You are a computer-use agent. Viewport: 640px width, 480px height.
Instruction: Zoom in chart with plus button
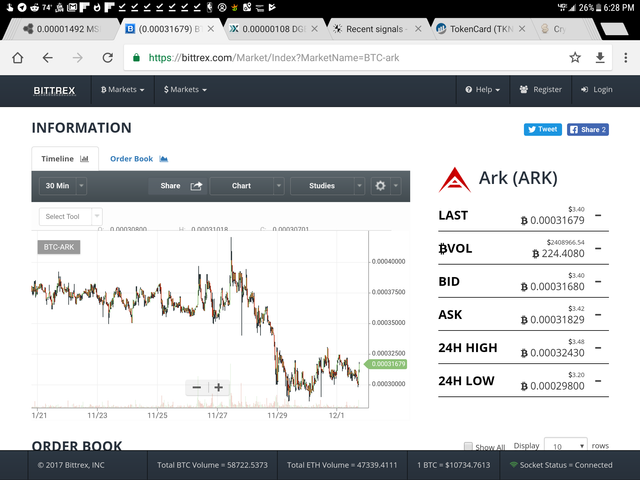click(x=218, y=387)
